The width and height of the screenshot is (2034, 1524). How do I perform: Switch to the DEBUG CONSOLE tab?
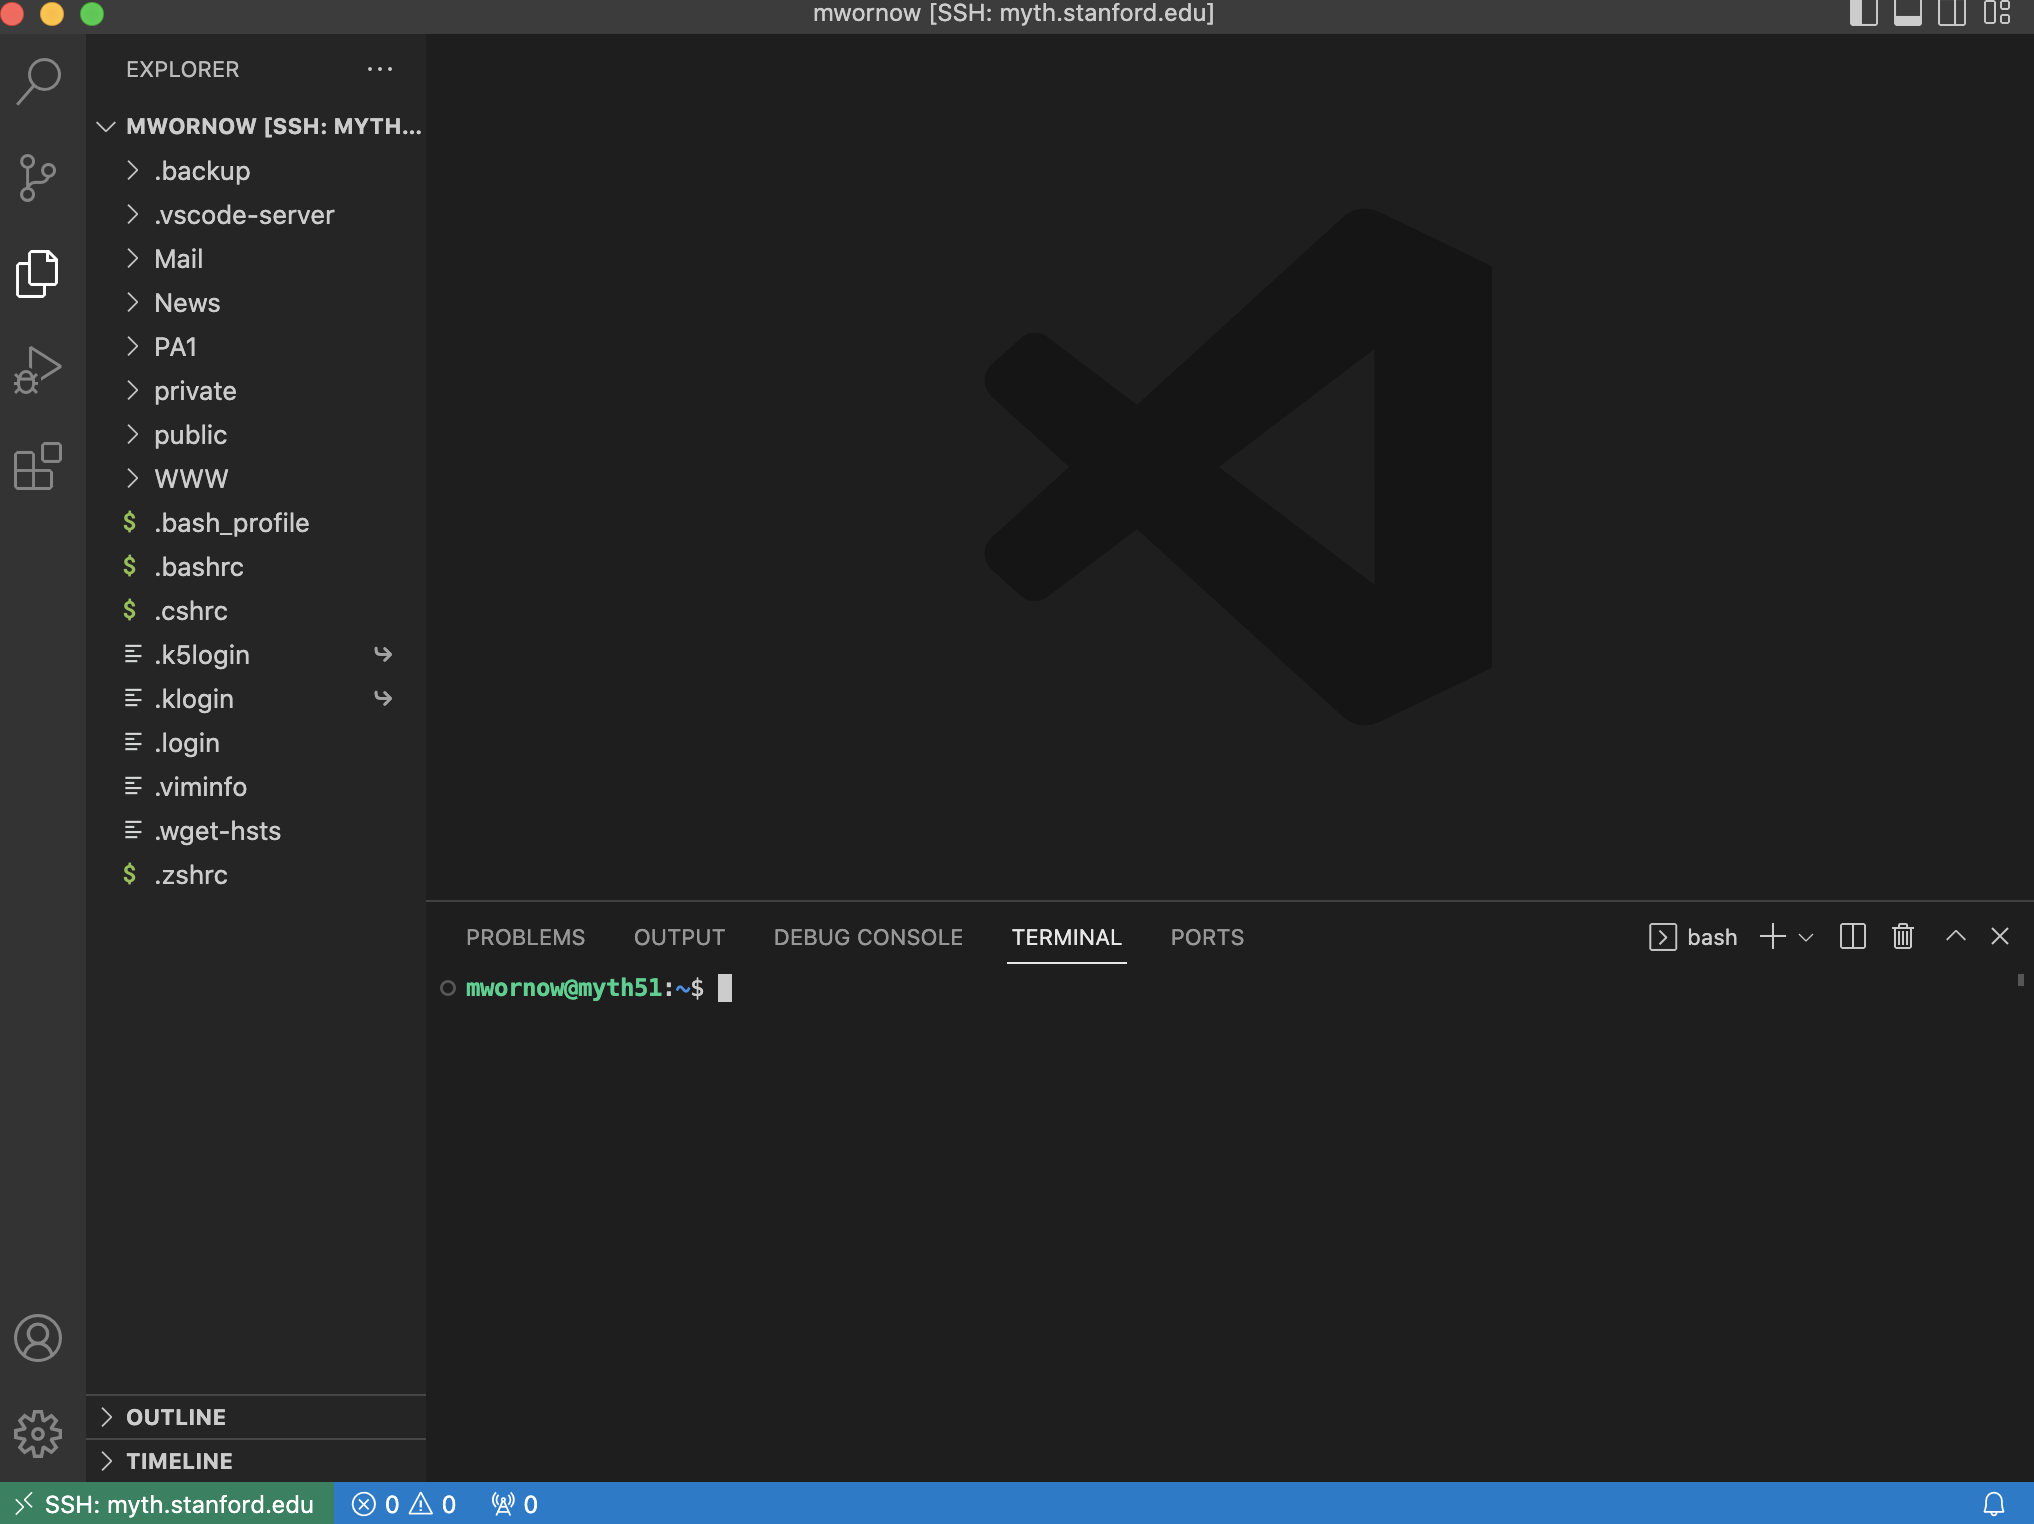(868, 937)
